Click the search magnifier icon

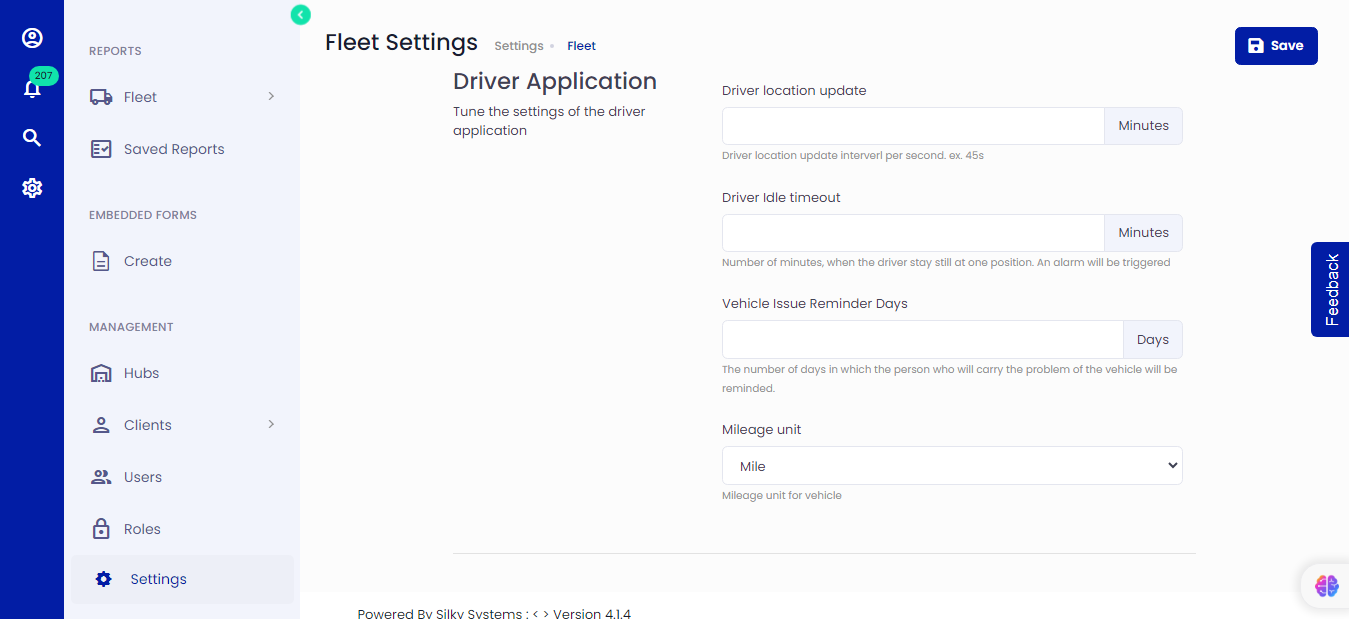click(32, 138)
